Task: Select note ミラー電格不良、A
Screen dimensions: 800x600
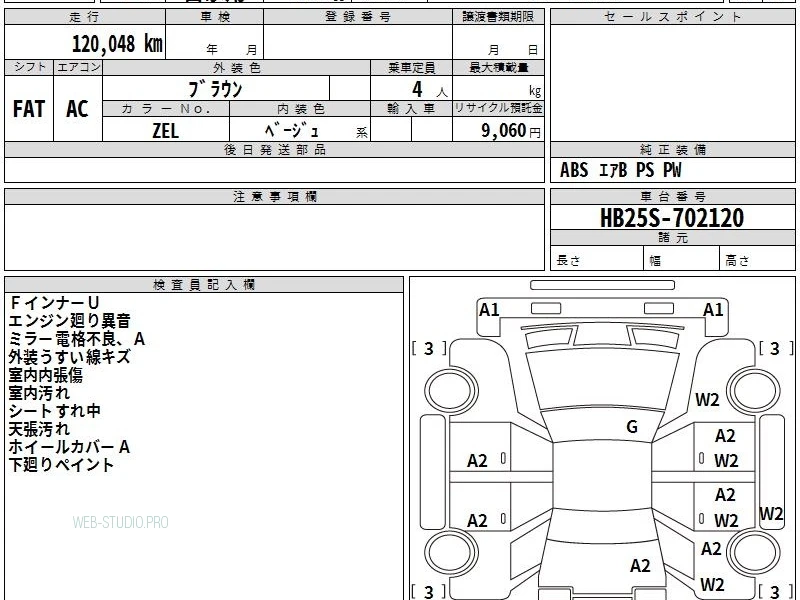Action: point(77,339)
